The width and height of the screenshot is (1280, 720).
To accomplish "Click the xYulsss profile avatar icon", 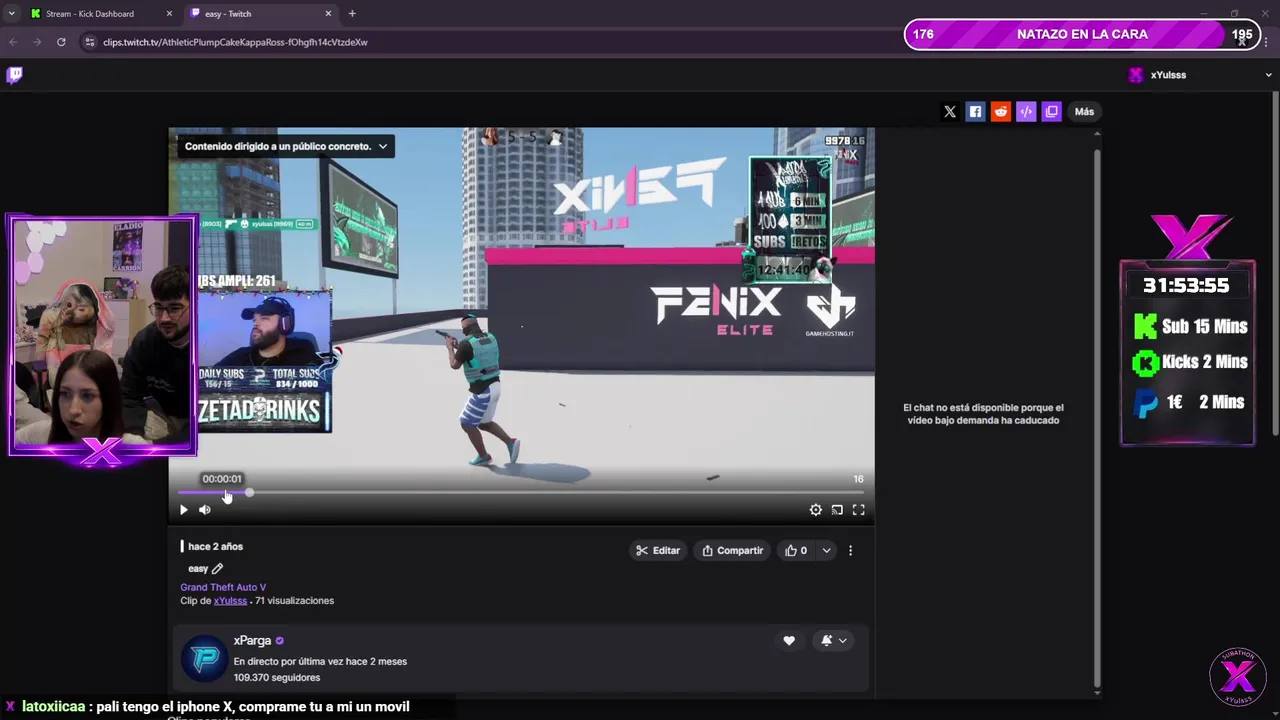I will click(1135, 75).
